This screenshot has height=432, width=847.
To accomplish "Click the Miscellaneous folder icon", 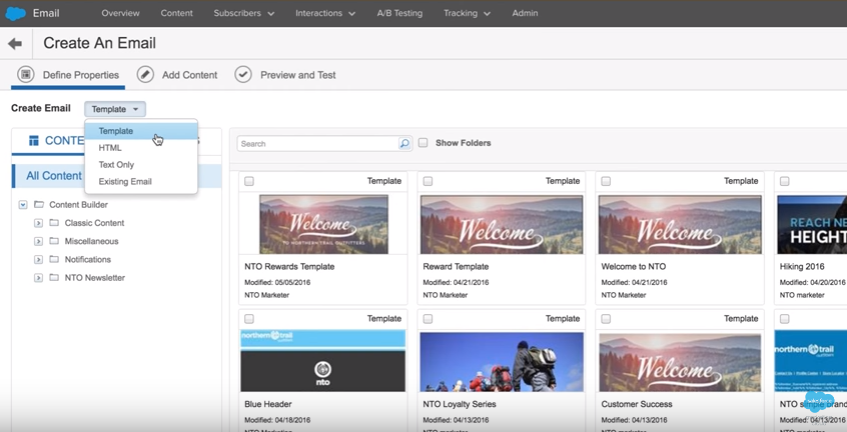I will 54,241.
